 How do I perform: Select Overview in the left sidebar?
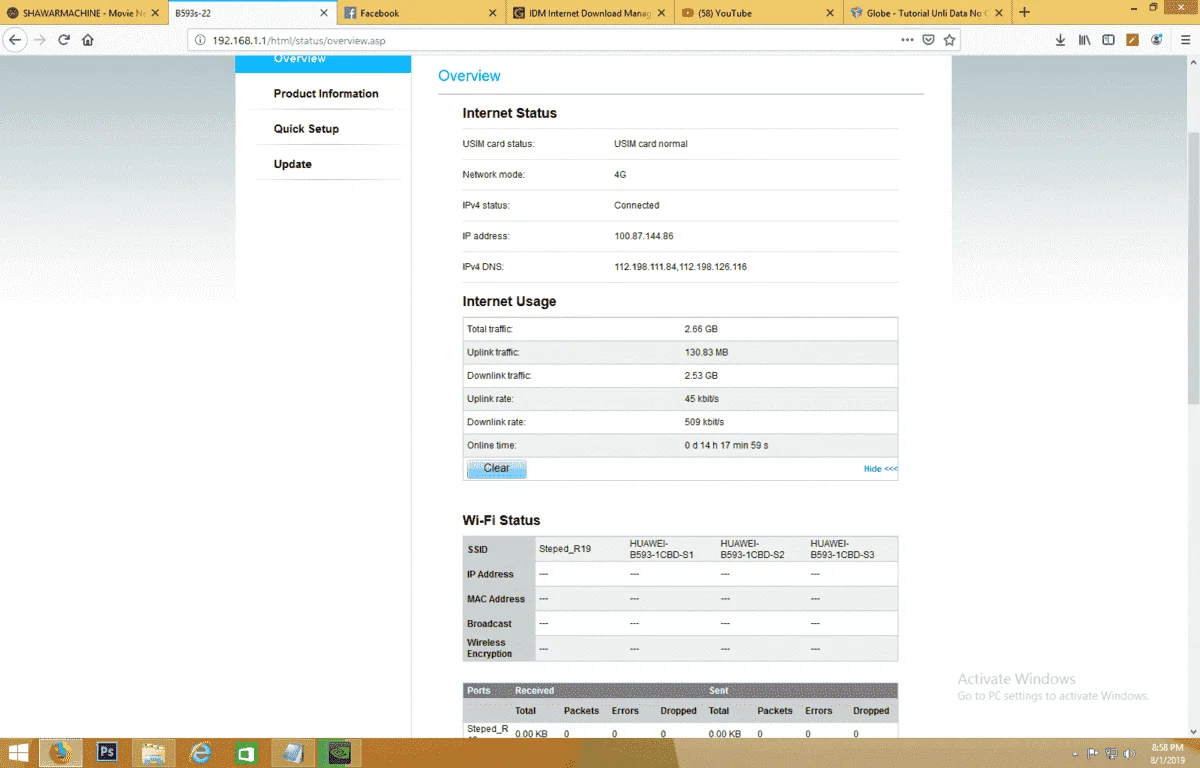[323, 62]
